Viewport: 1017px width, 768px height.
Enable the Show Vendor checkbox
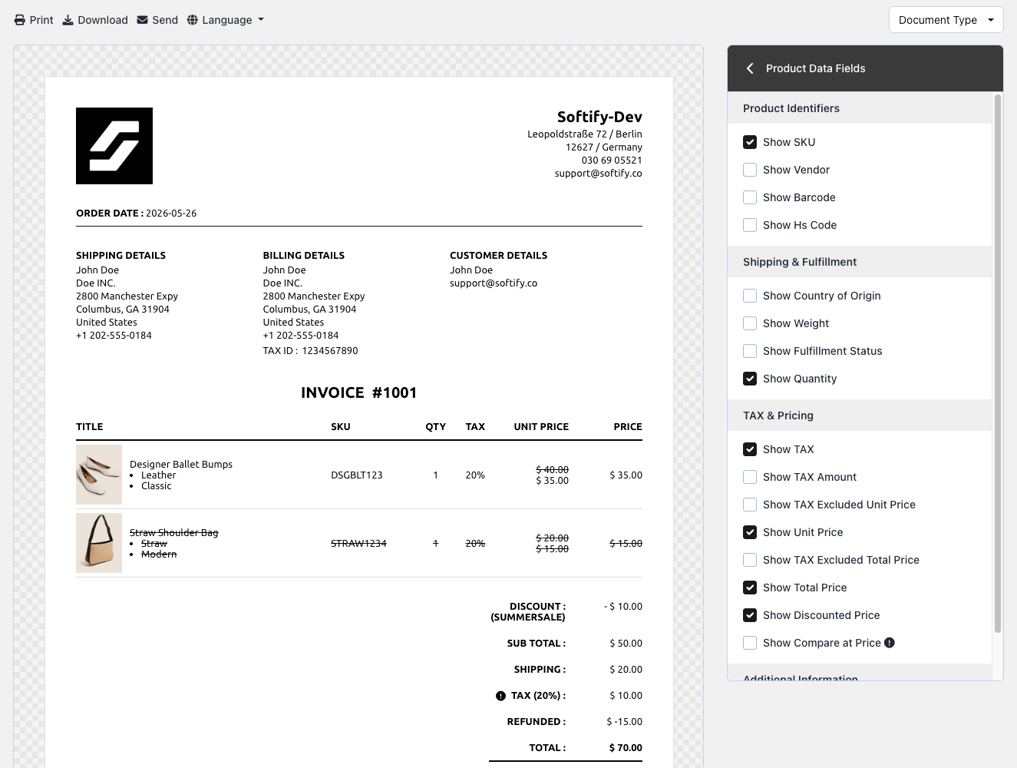750,170
